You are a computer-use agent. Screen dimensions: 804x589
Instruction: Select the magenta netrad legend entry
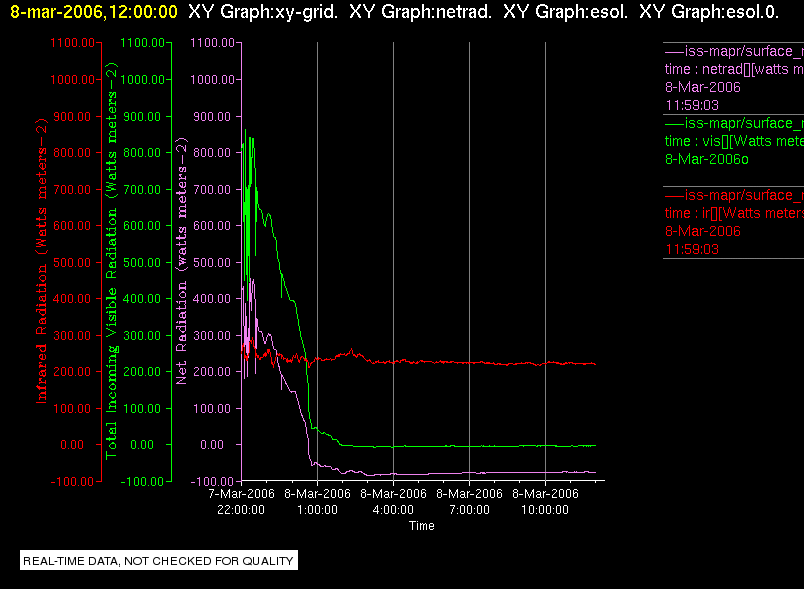point(734,78)
